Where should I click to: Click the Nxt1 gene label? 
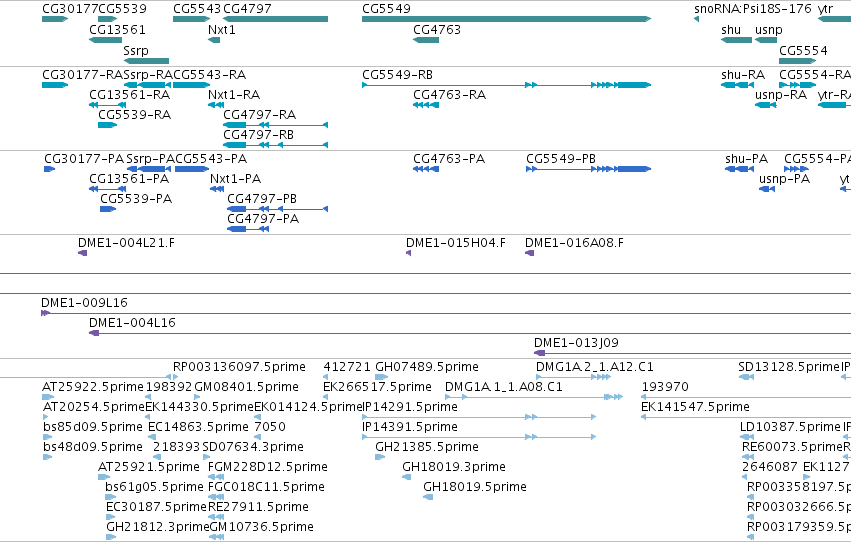(222, 30)
